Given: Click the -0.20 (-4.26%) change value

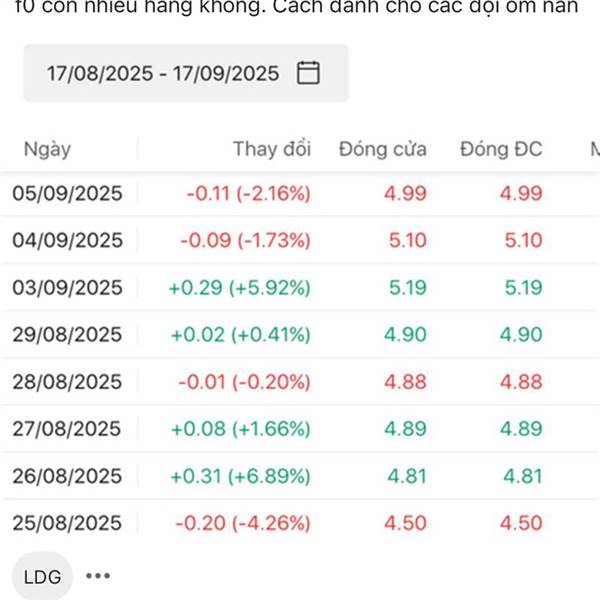Looking at the screenshot, I should (x=243, y=523).
